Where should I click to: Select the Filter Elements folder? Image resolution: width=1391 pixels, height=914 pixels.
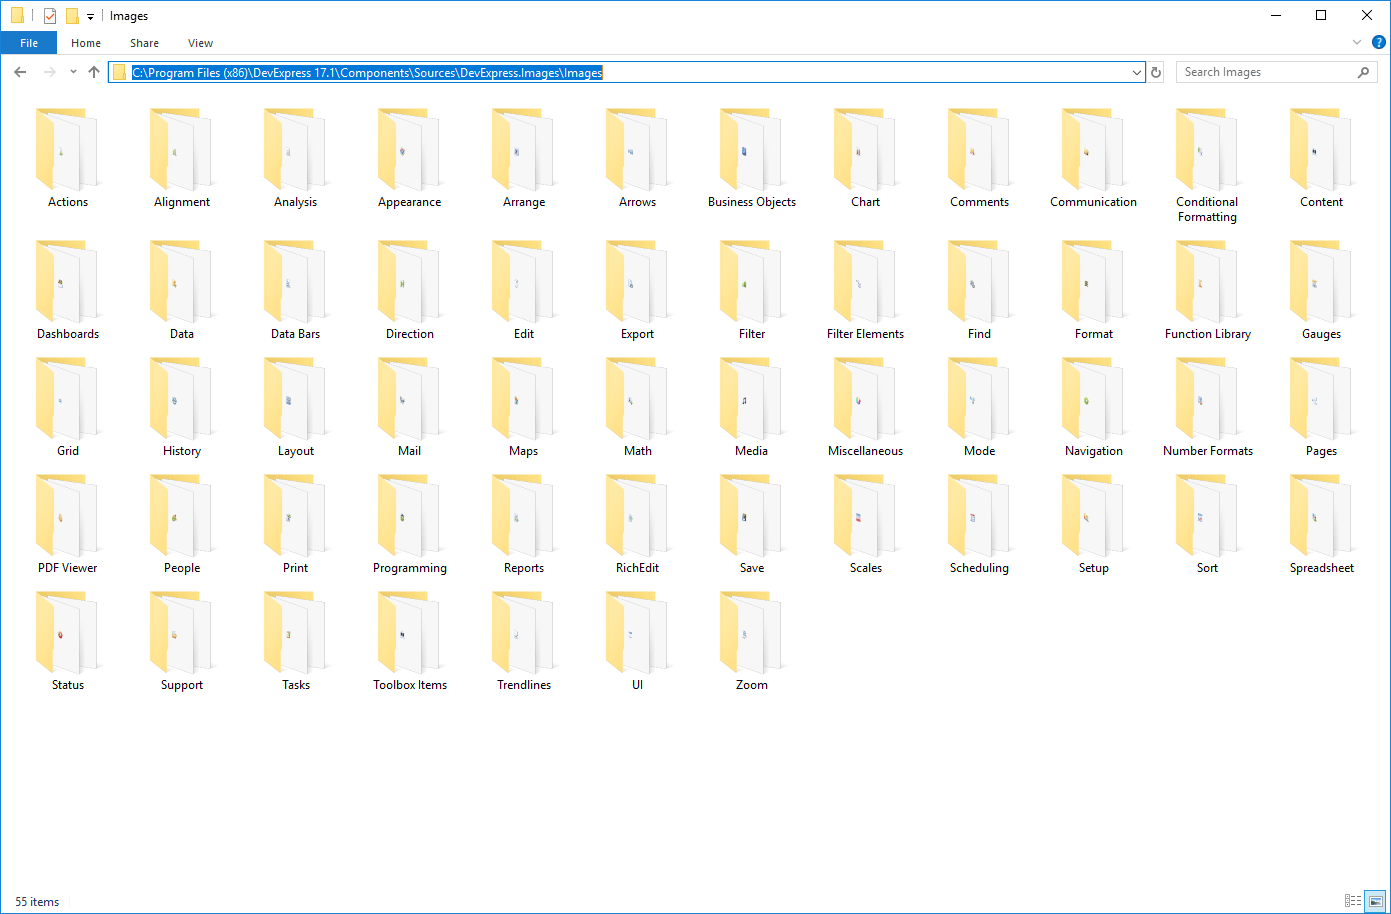point(866,291)
